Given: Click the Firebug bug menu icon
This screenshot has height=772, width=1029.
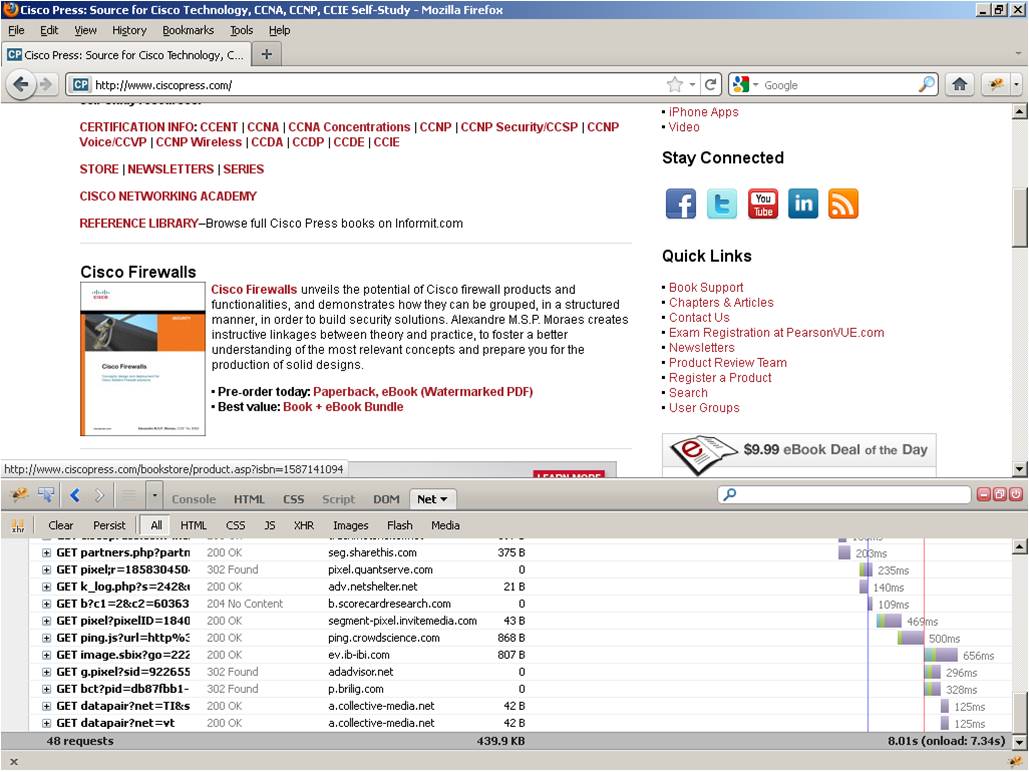Looking at the screenshot, I should pos(19,495).
